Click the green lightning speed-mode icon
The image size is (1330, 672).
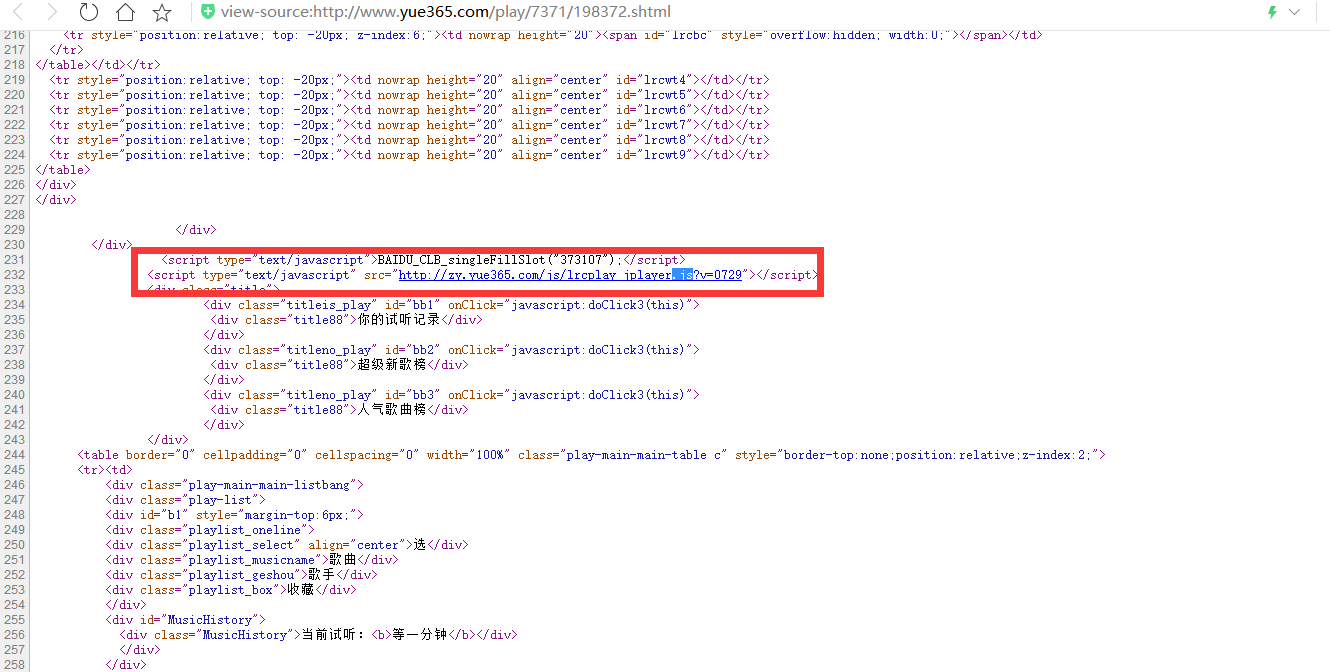click(x=1272, y=13)
